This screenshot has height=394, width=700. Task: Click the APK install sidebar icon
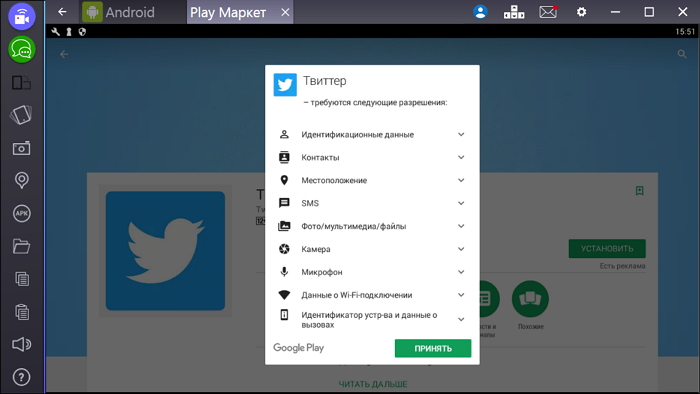click(x=21, y=213)
